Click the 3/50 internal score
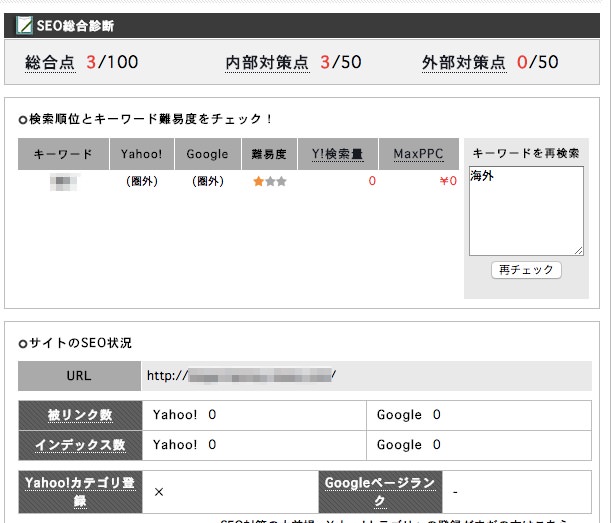The height and width of the screenshot is (523, 612). [x=341, y=62]
